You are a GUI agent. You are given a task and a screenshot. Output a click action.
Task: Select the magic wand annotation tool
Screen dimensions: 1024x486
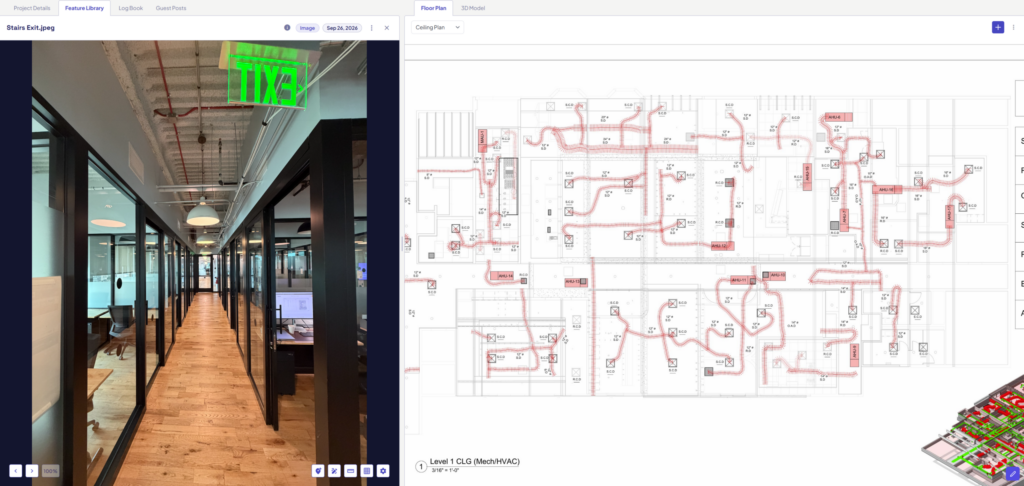click(x=334, y=470)
